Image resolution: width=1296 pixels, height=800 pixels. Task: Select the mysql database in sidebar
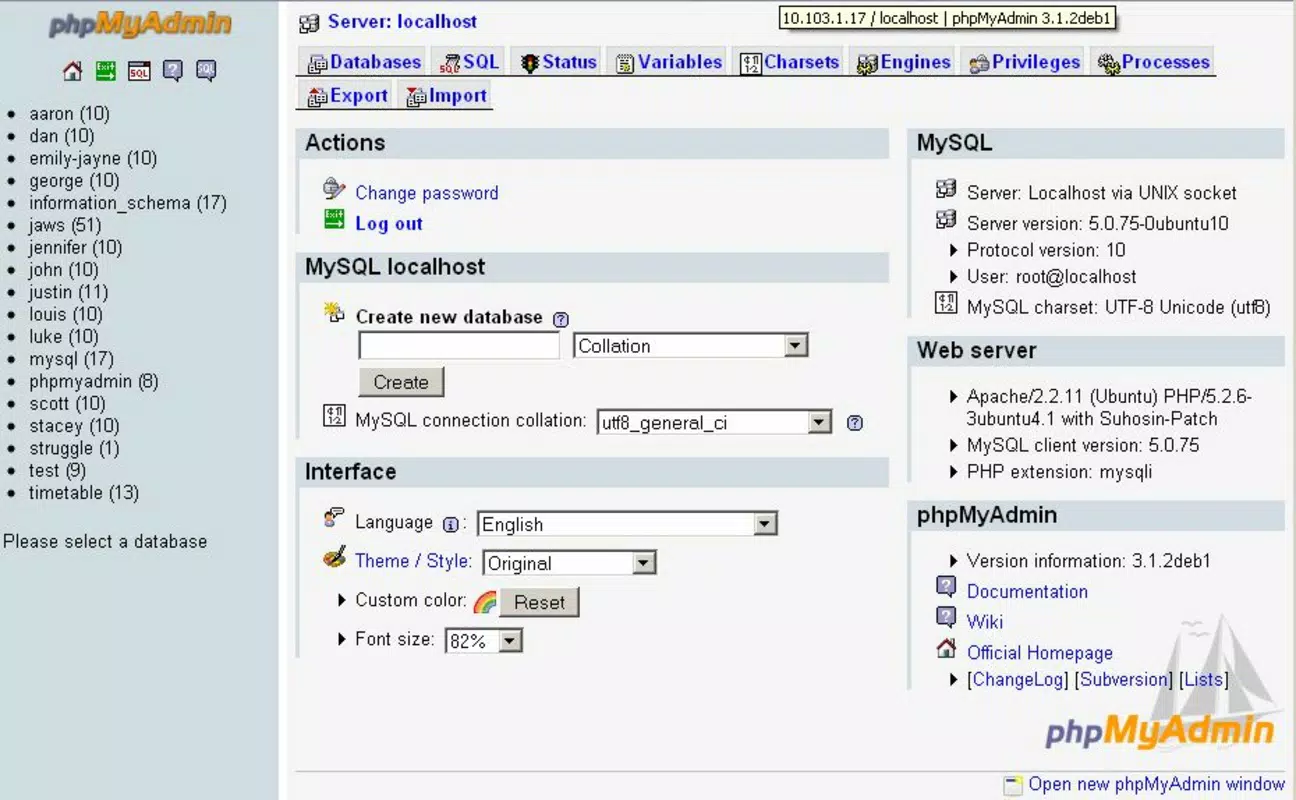[71, 359]
